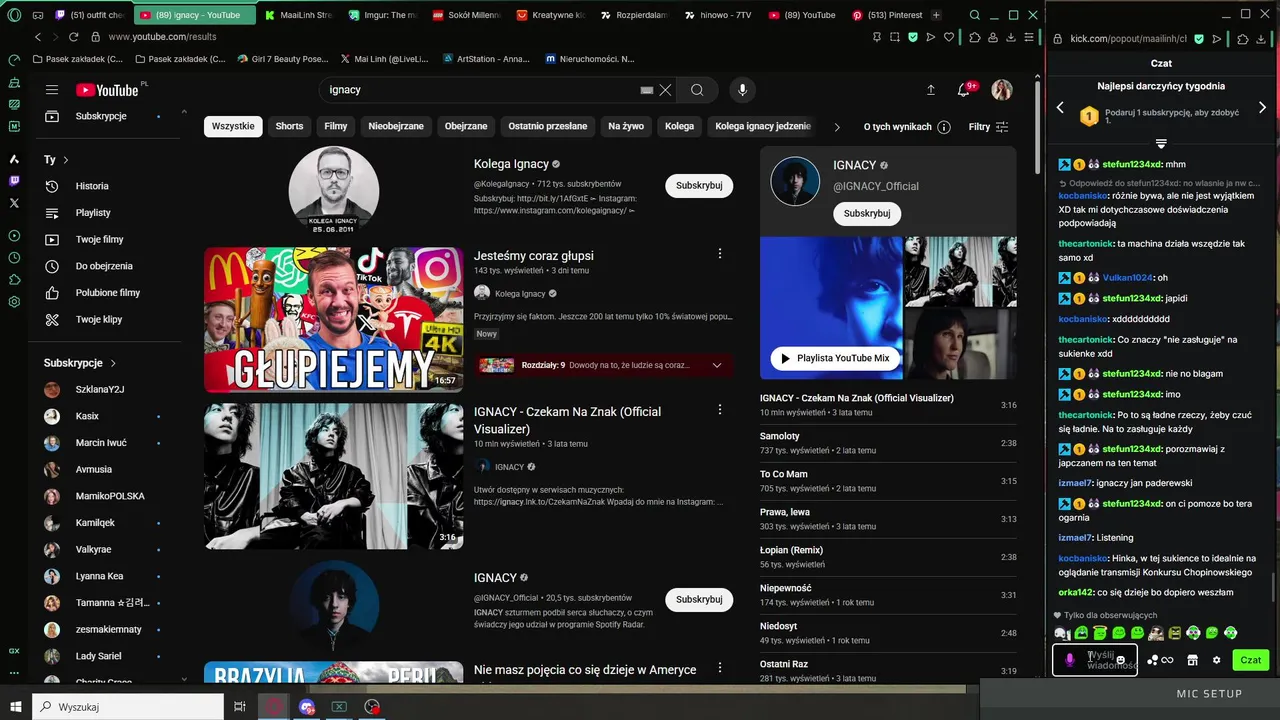1280x720 pixels.
Task: Clear the search query with X
Action: [665, 90]
